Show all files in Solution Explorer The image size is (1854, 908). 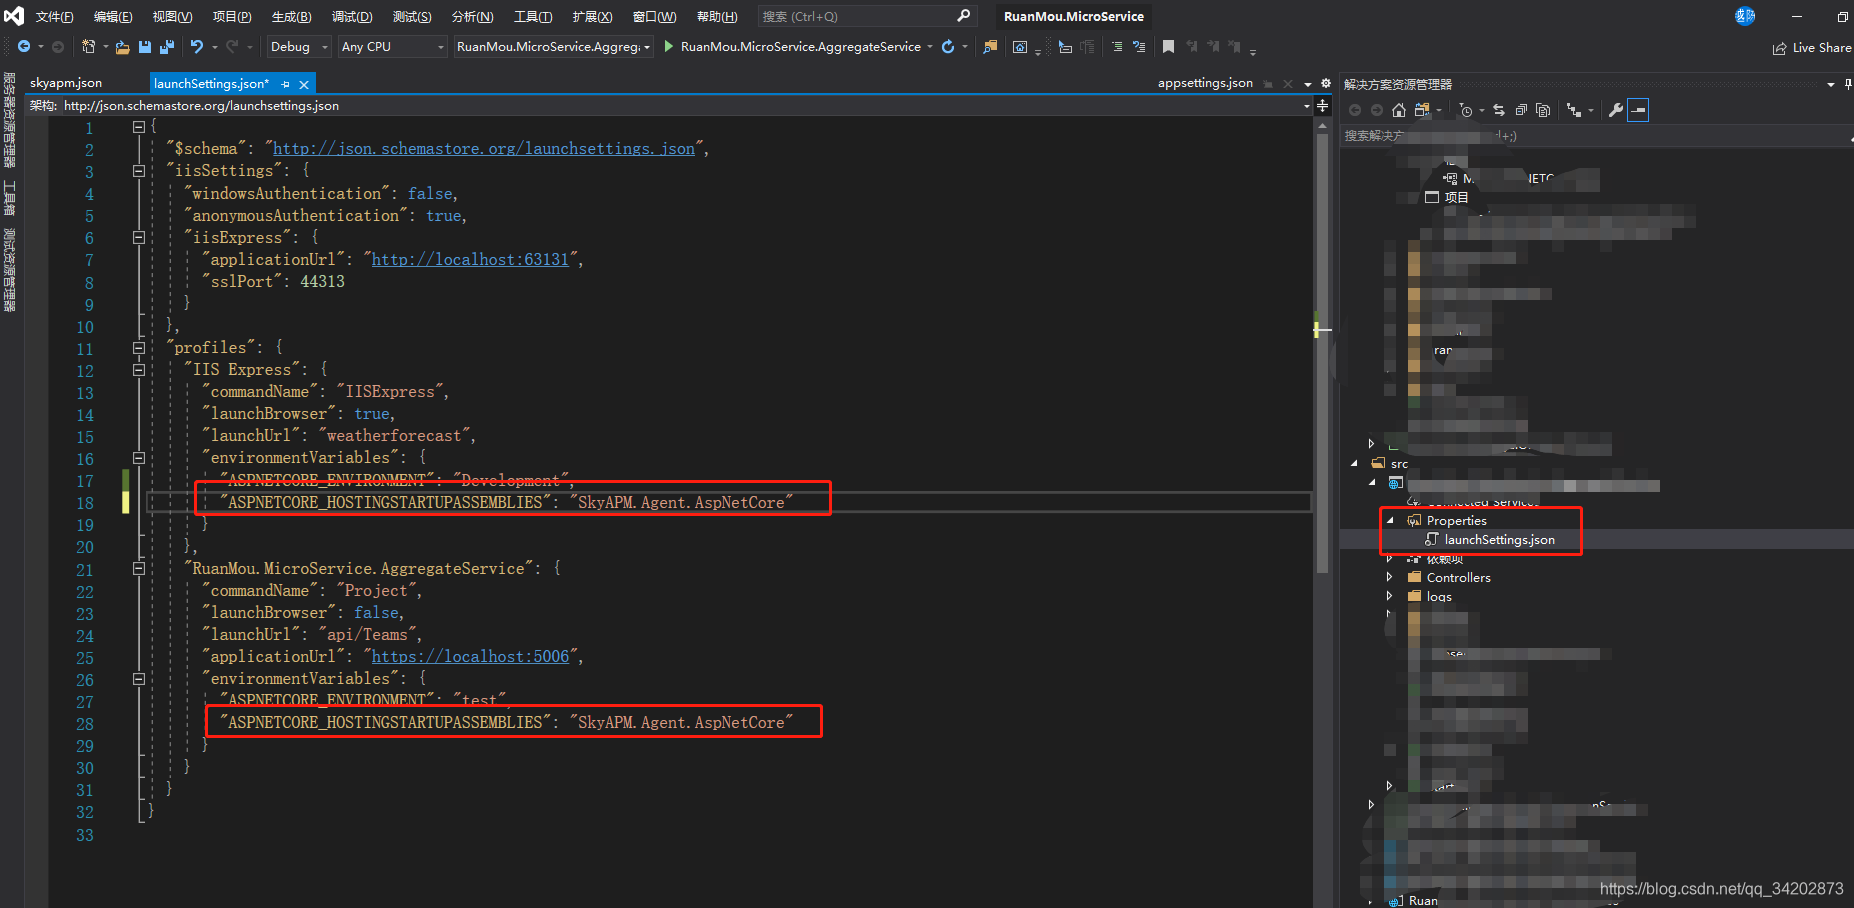[x=1543, y=110]
